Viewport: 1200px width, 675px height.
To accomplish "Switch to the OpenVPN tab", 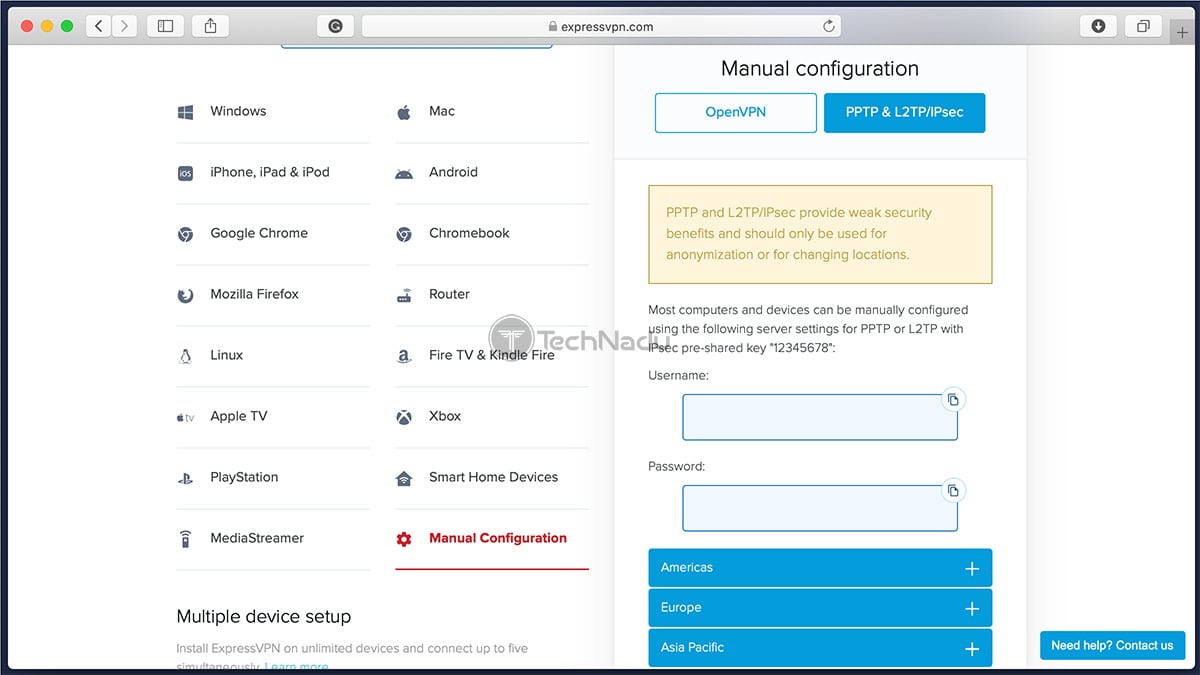I will click(x=736, y=112).
